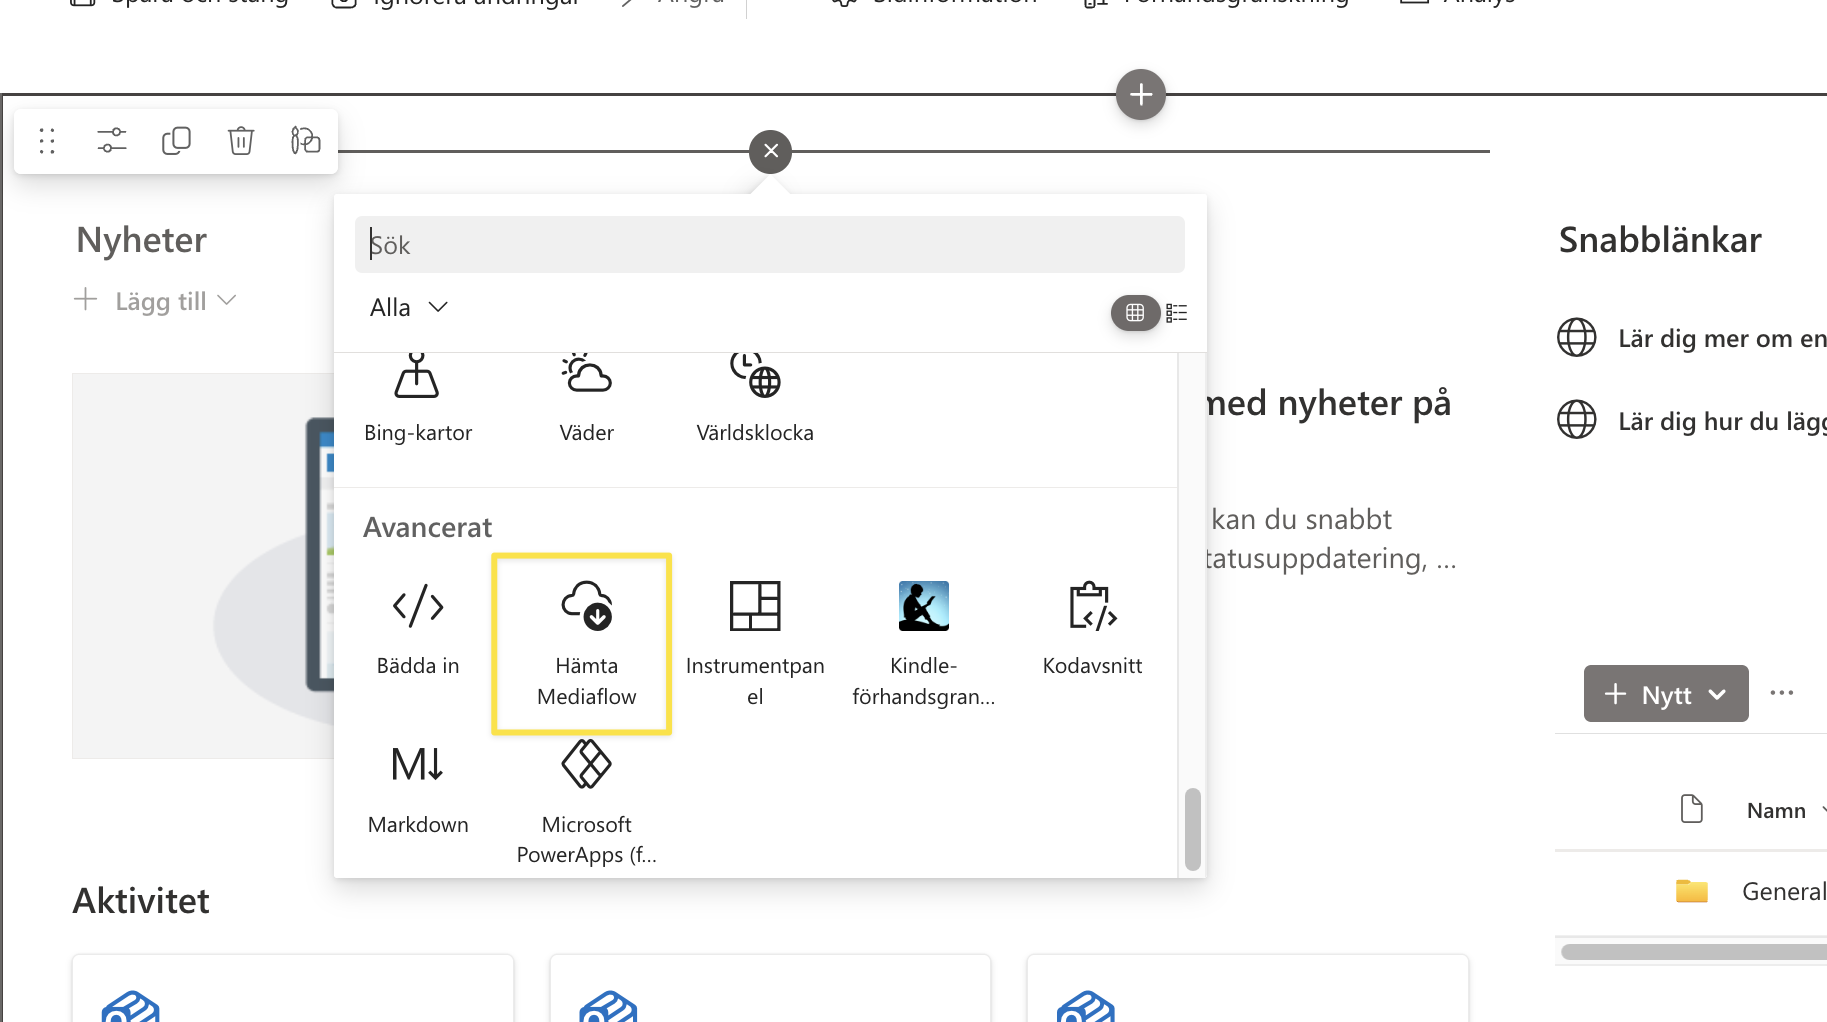Click the Sök search field
1827x1022 pixels.
click(769, 245)
